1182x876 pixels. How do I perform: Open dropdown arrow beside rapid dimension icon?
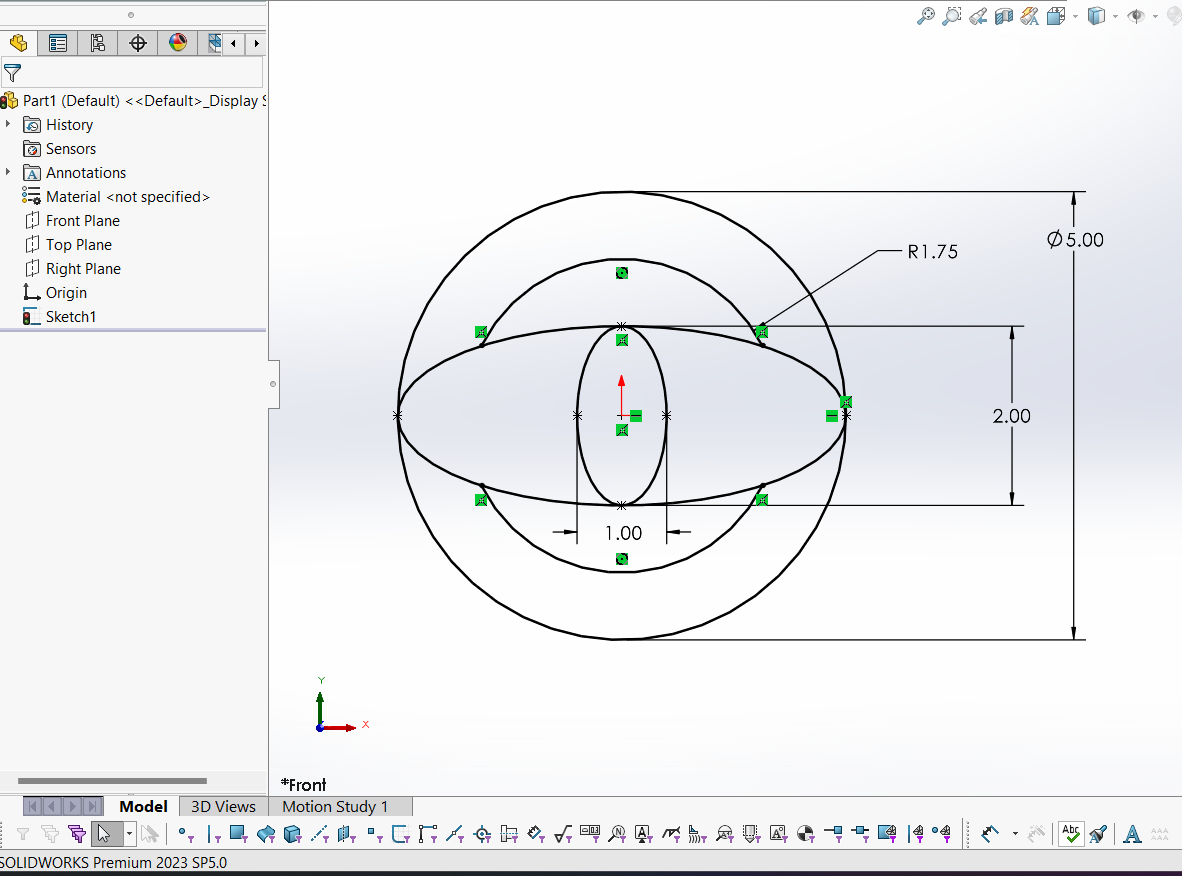(1015, 834)
